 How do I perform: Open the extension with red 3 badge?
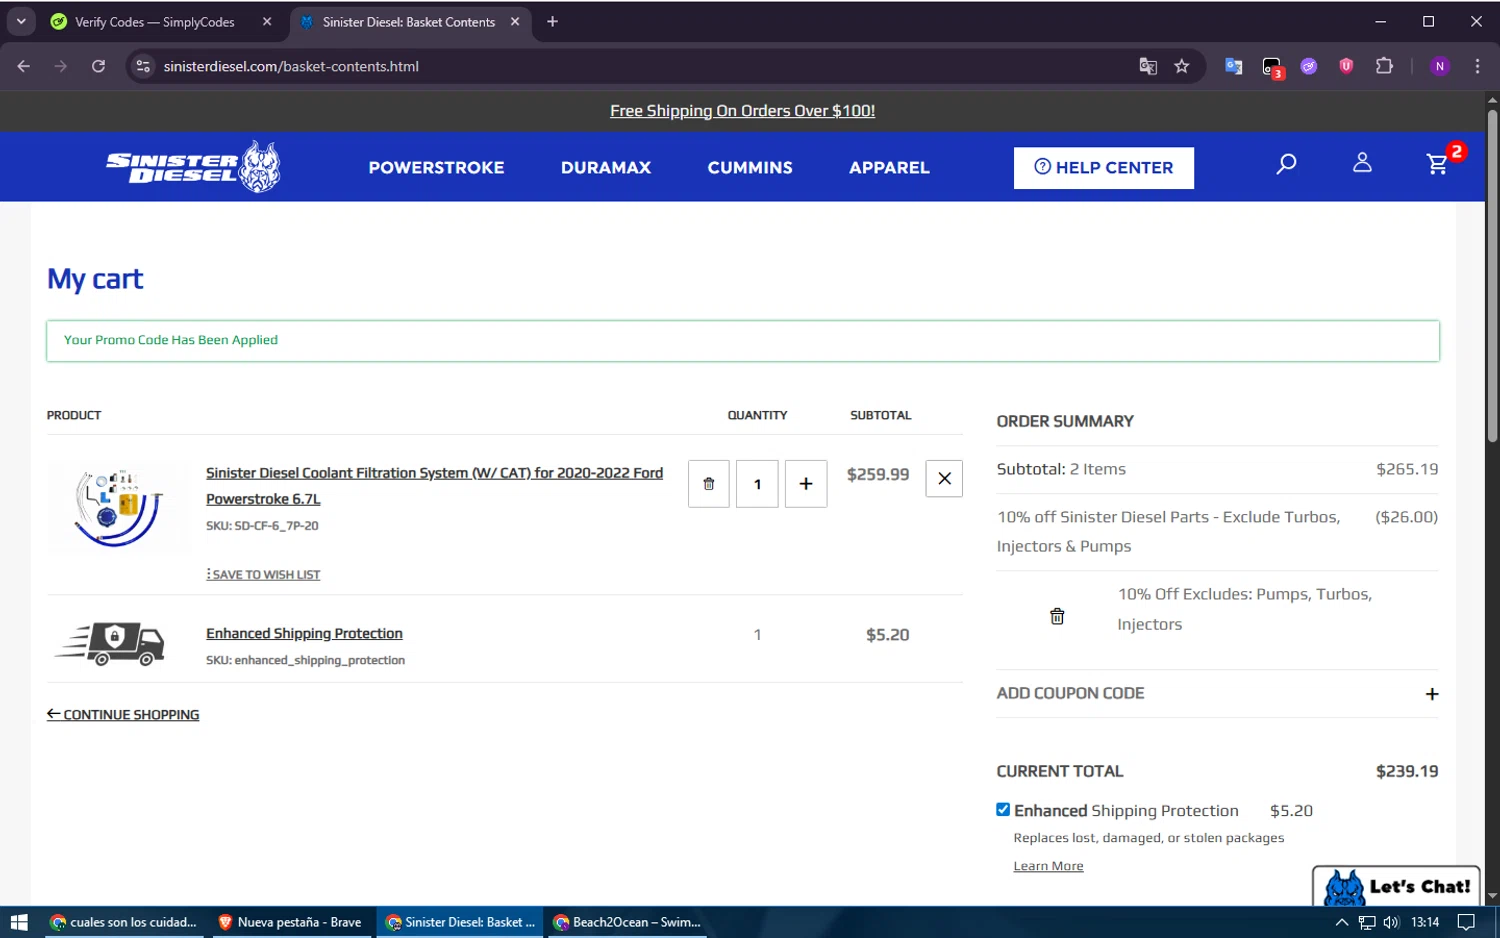[x=1272, y=67]
